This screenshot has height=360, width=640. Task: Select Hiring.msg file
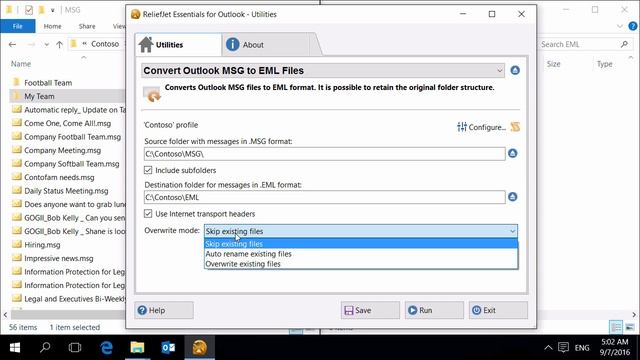point(42,244)
